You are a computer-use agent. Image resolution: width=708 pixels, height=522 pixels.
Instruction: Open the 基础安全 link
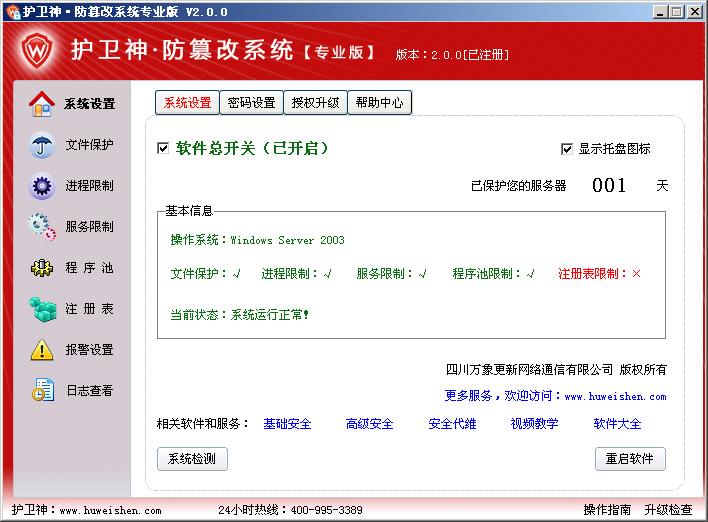[x=287, y=424]
